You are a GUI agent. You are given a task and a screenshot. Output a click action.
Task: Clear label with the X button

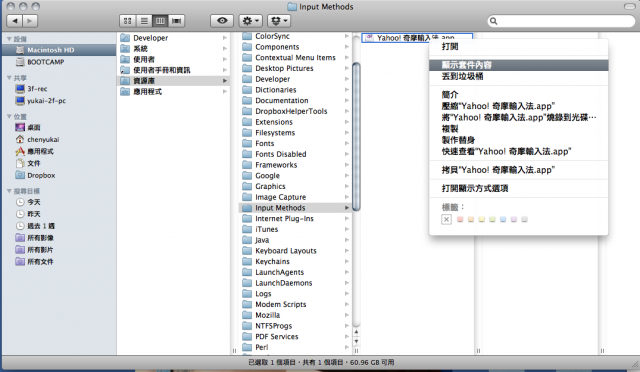[447, 220]
